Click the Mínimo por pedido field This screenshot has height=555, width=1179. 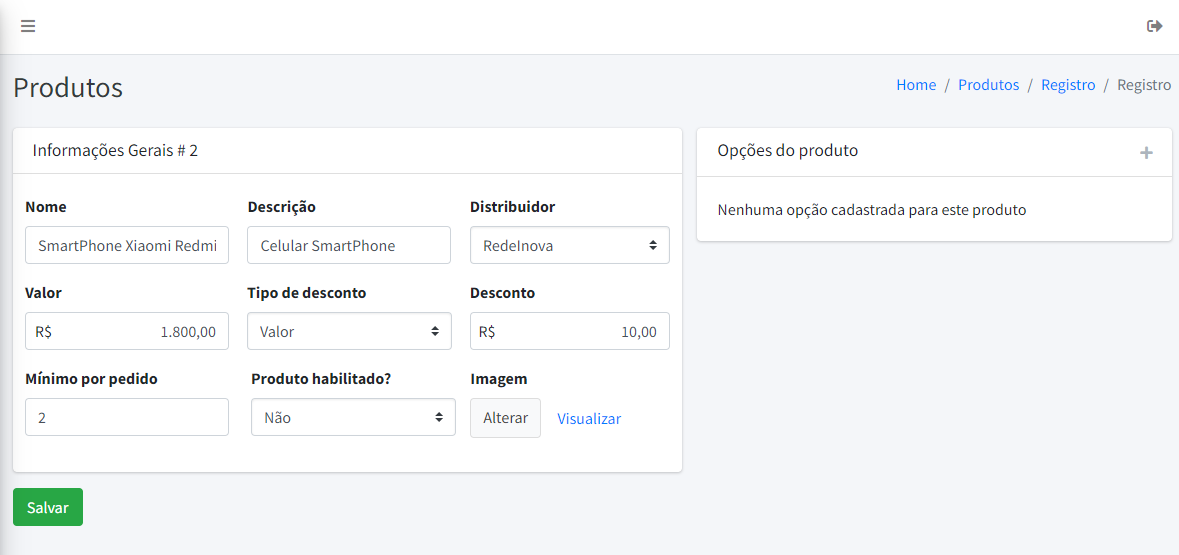126,417
